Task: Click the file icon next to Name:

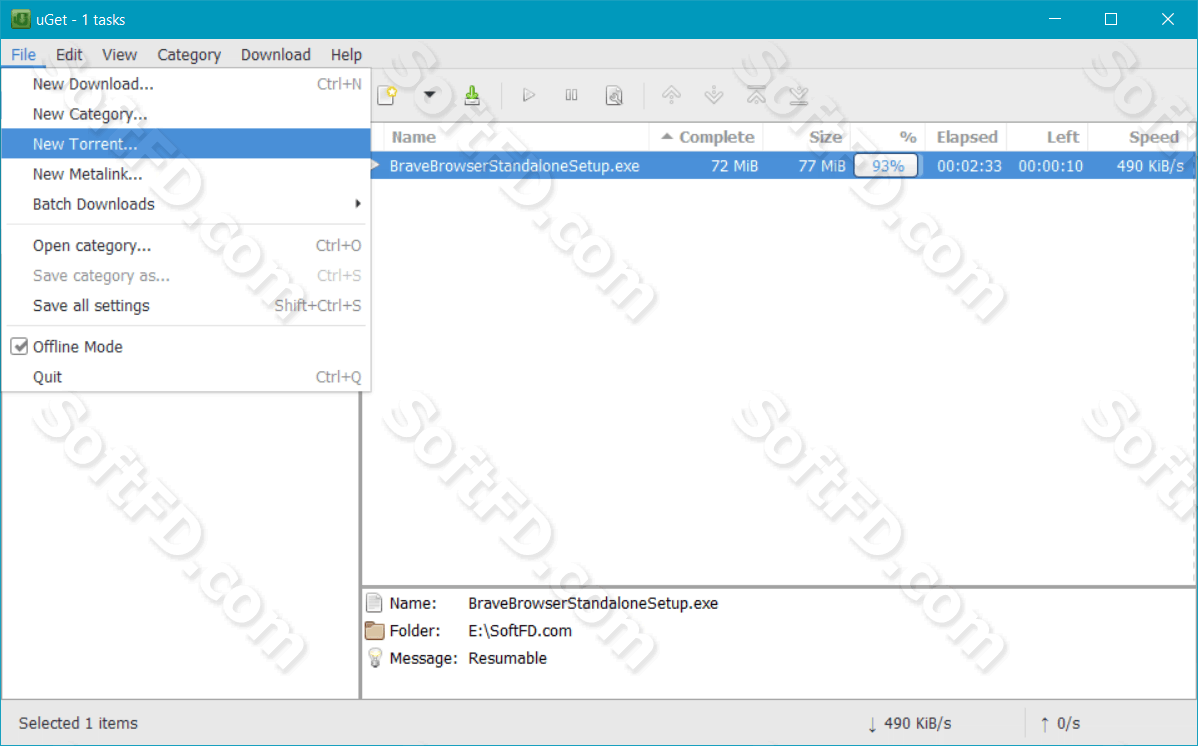Action: pyautogui.click(x=374, y=603)
